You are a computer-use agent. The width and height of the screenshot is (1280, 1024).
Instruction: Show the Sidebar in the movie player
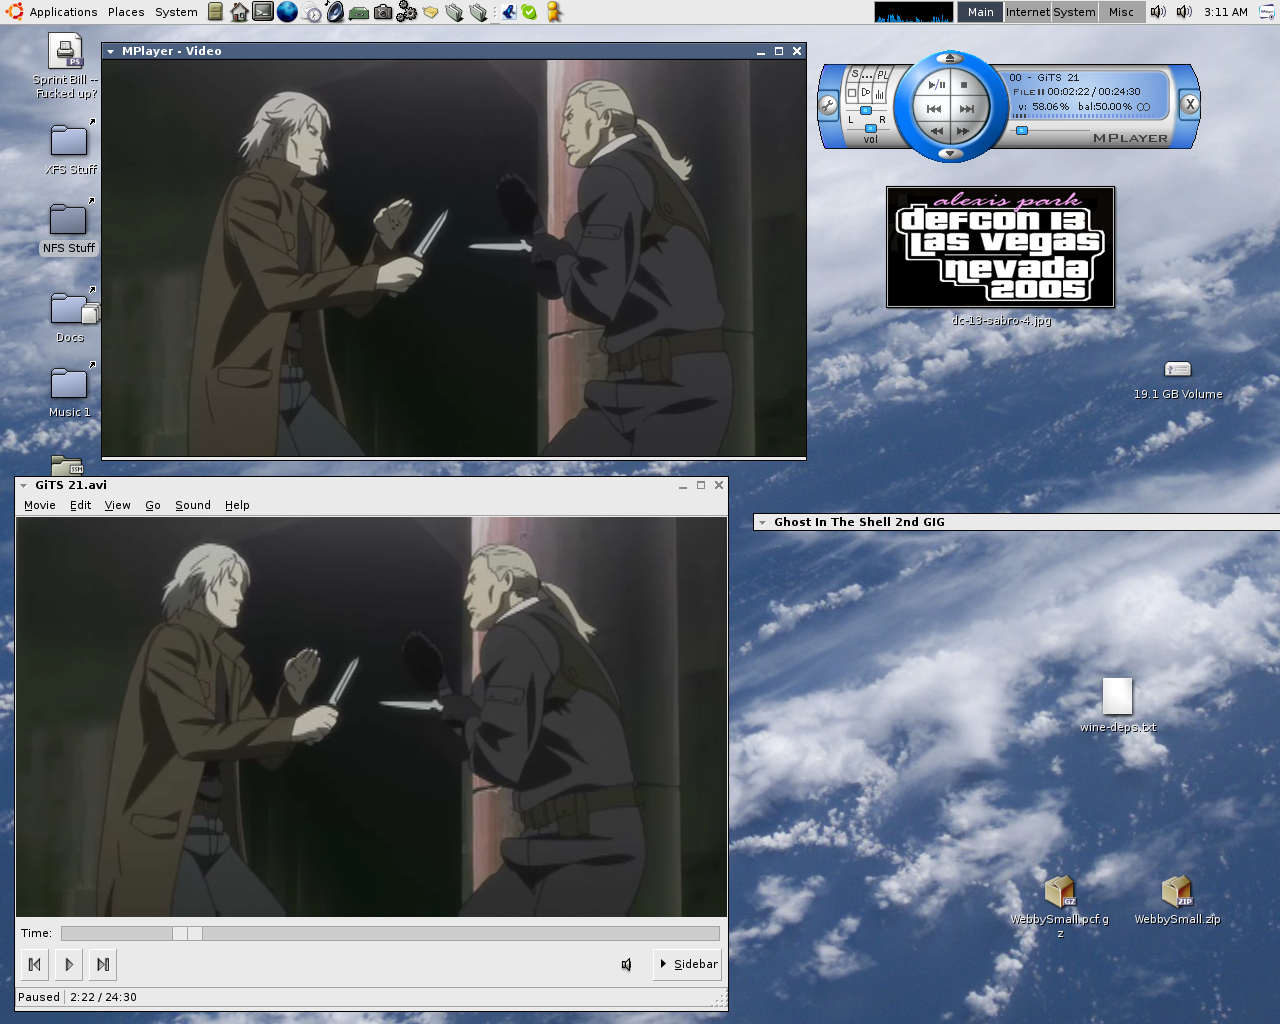click(688, 964)
